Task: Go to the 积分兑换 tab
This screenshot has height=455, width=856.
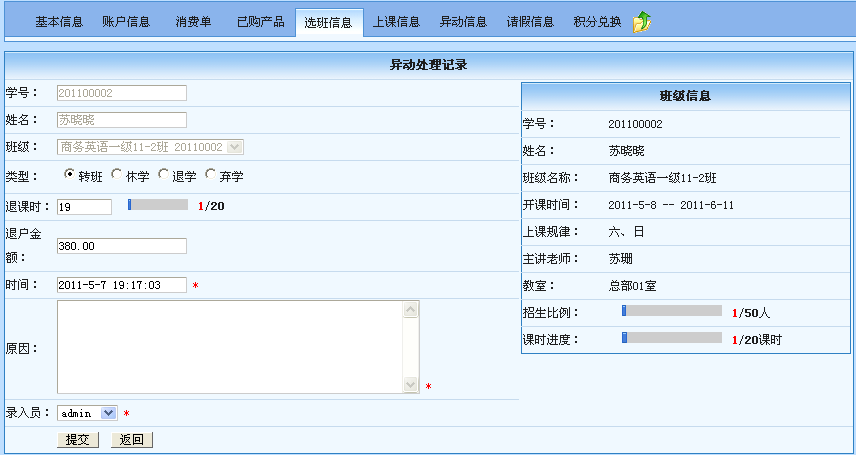Action: [x=597, y=22]
